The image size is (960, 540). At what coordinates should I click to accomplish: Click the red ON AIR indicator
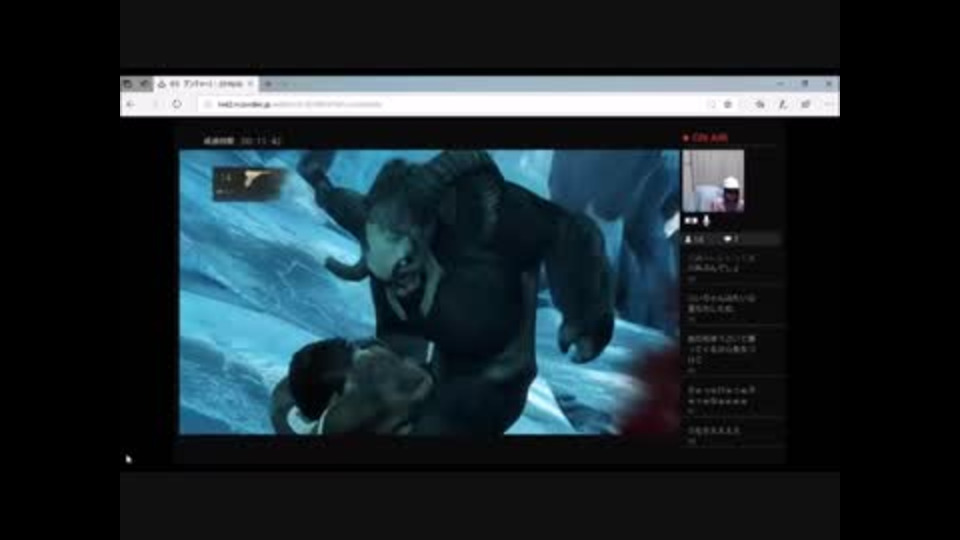point(705,138)
